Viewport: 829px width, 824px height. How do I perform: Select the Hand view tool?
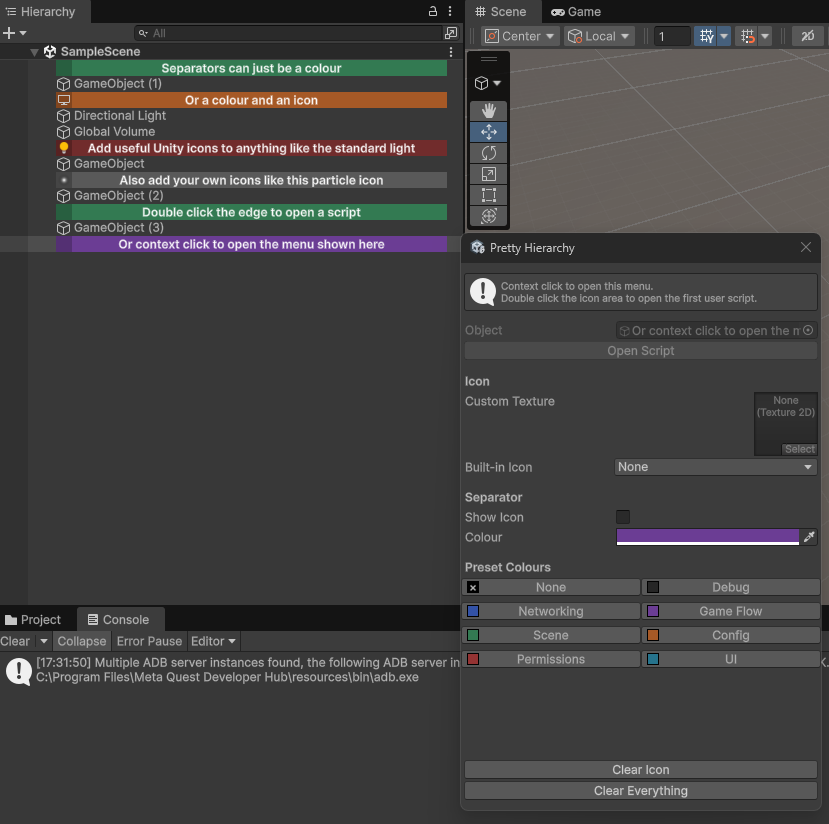[489, 111]
